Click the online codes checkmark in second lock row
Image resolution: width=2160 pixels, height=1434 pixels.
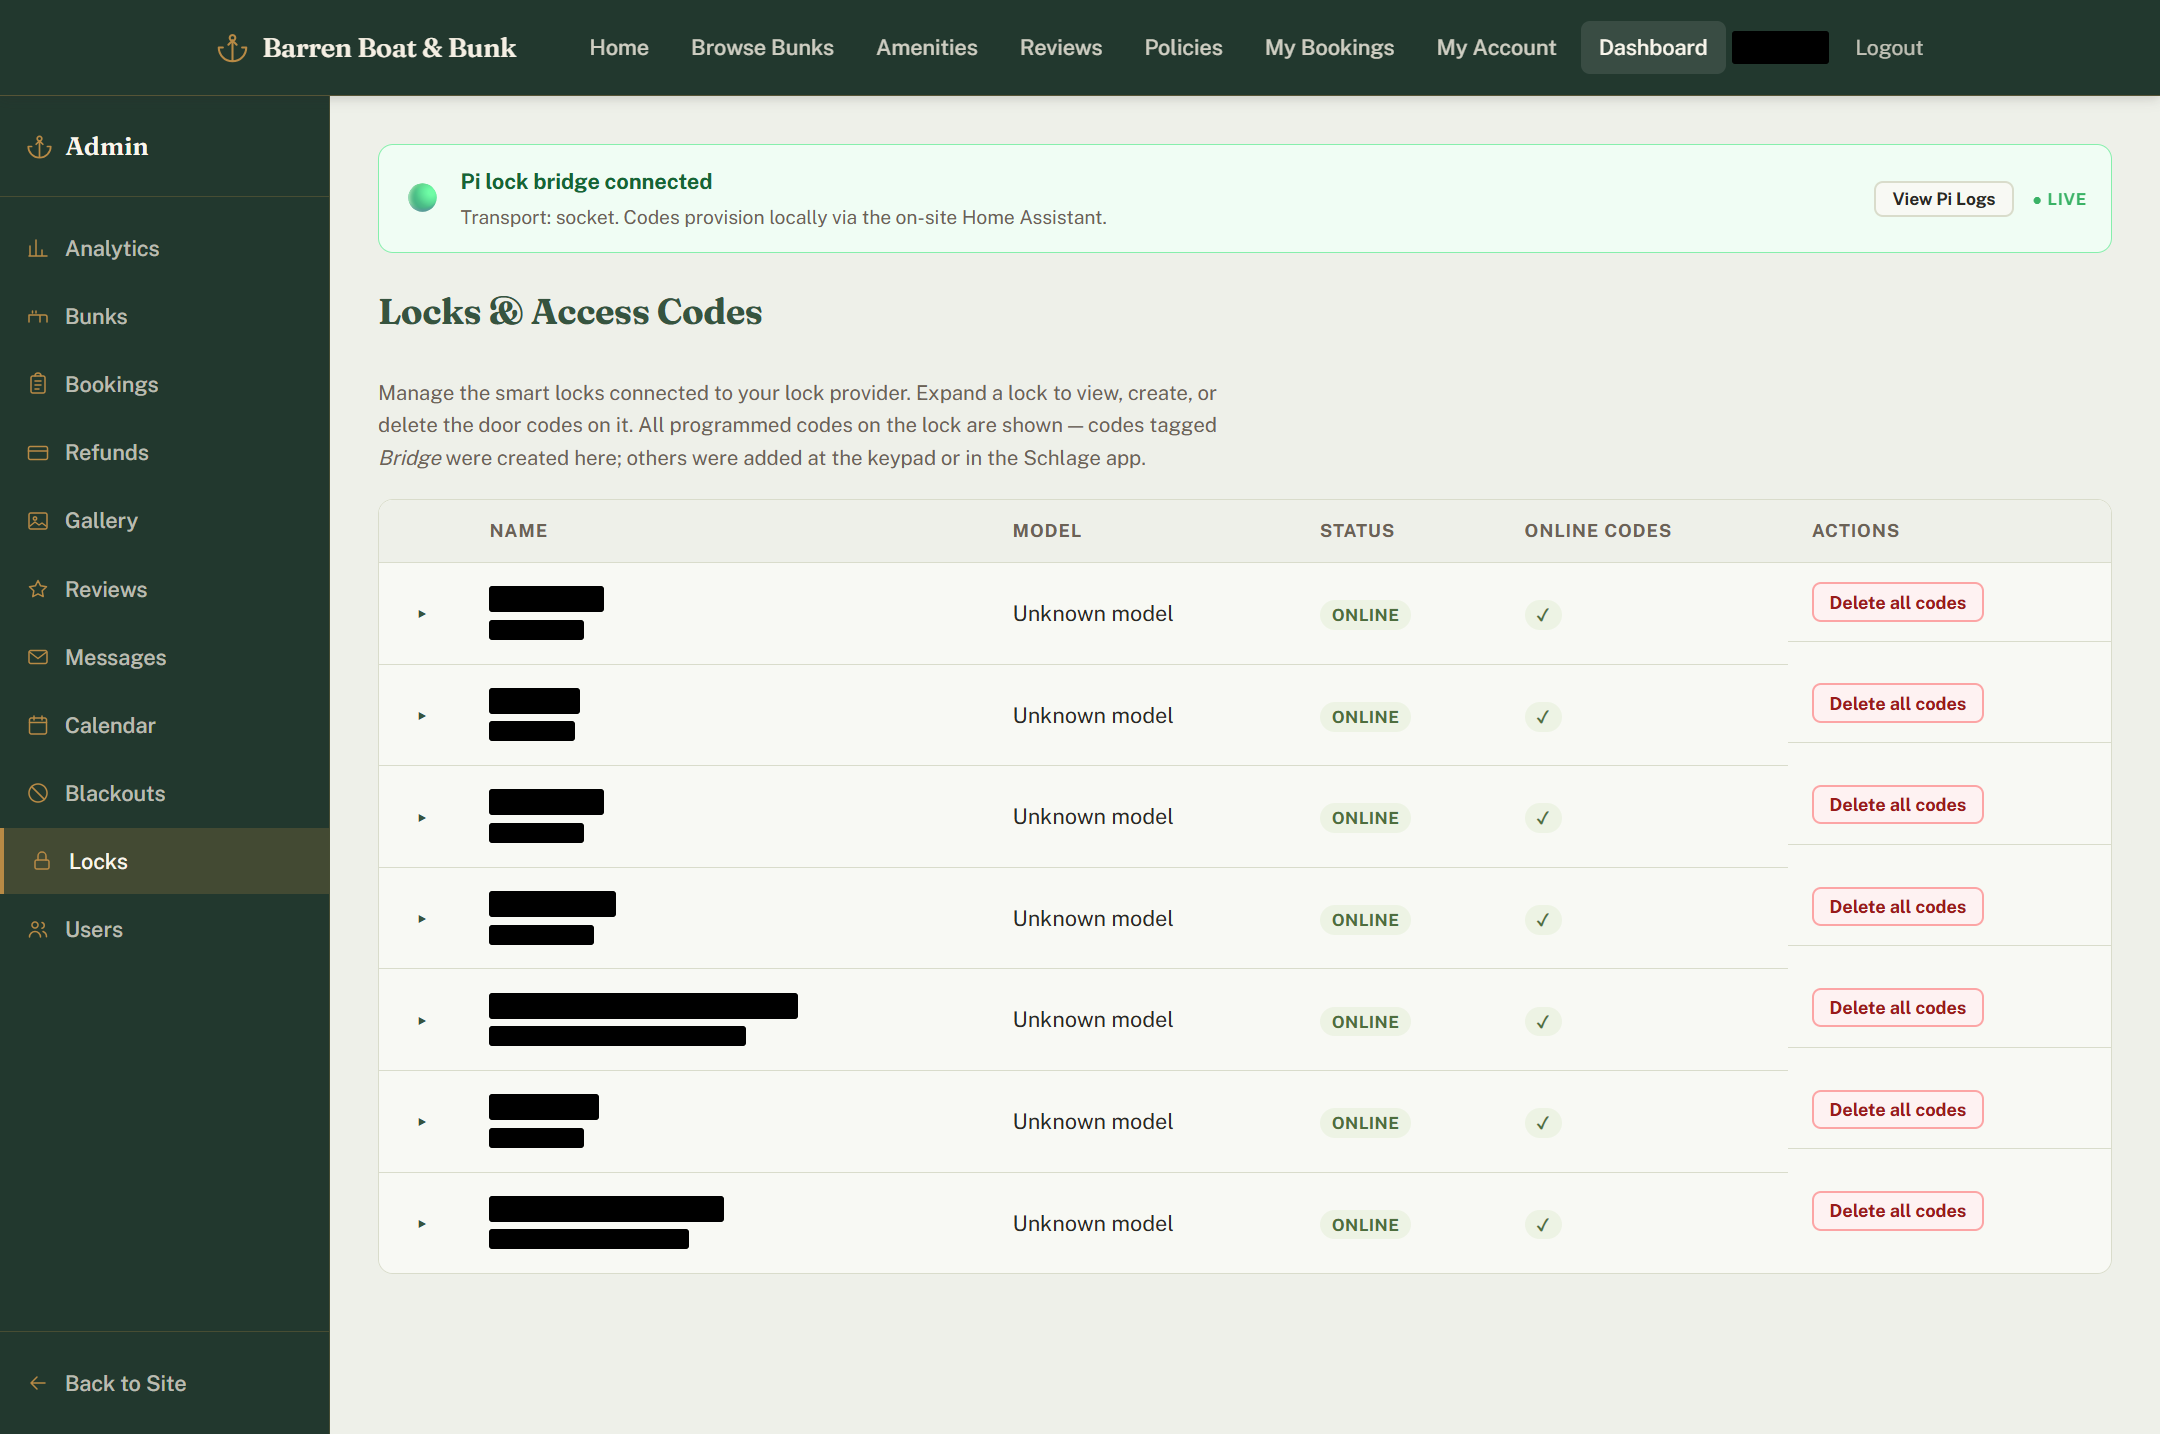tap(1543, 717)
